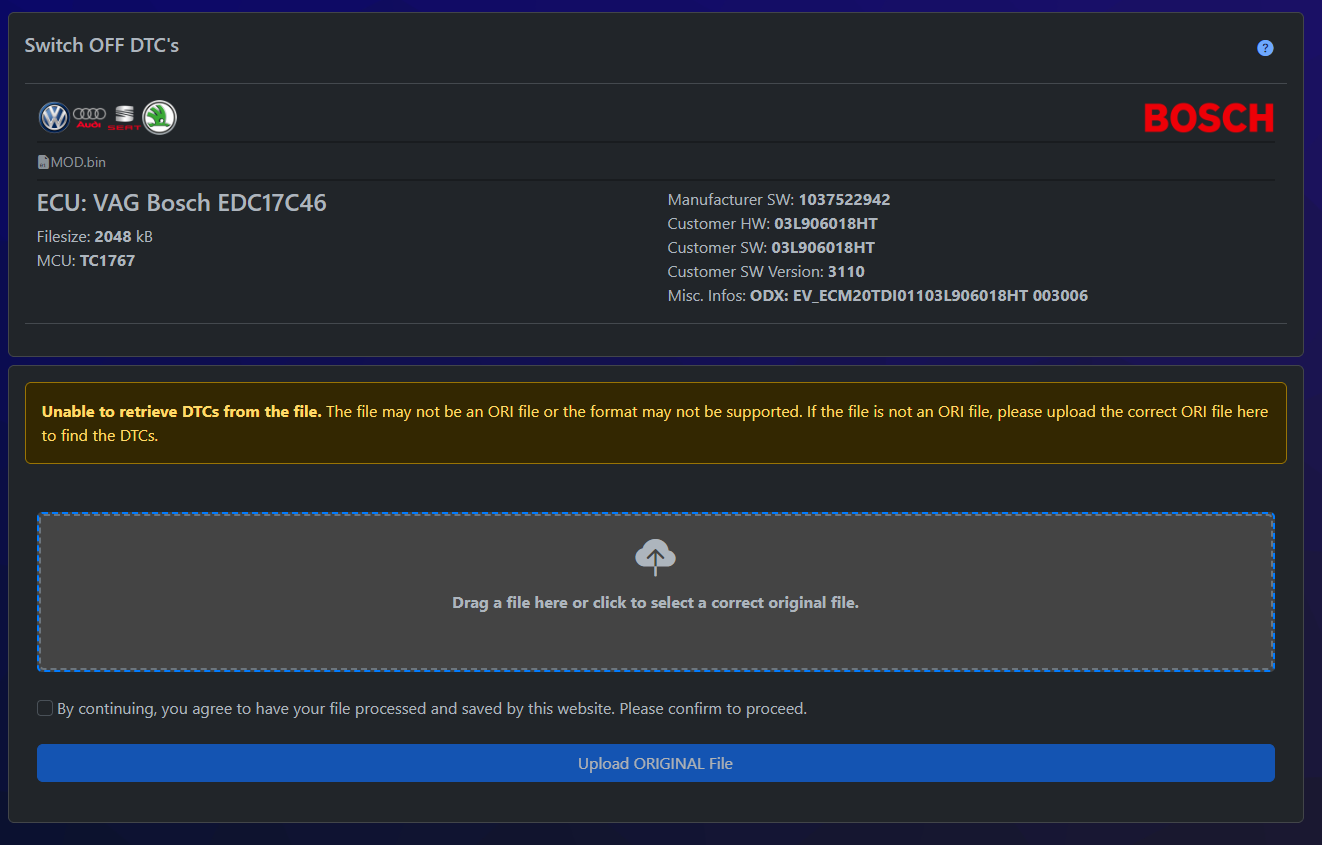
Task: Click the 'Drag a file here' drop zone text
Action: click(x=655, y=603)
